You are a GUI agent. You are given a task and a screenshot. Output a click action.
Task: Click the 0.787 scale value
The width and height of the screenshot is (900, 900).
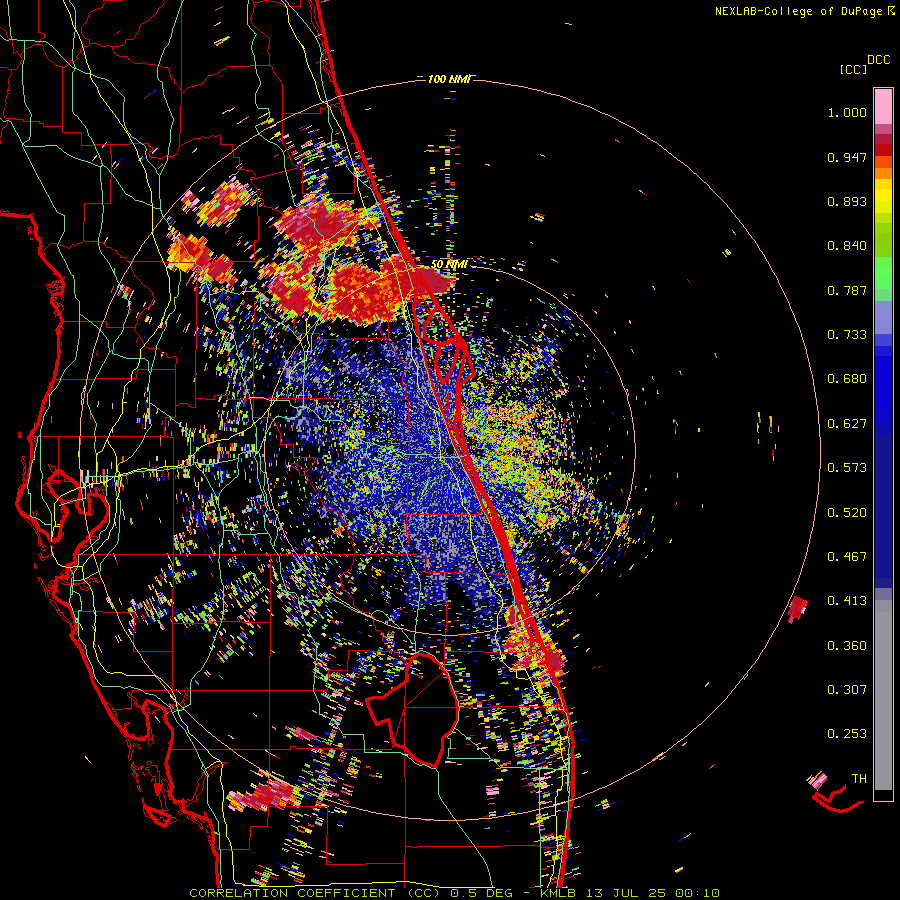point(847,290)
